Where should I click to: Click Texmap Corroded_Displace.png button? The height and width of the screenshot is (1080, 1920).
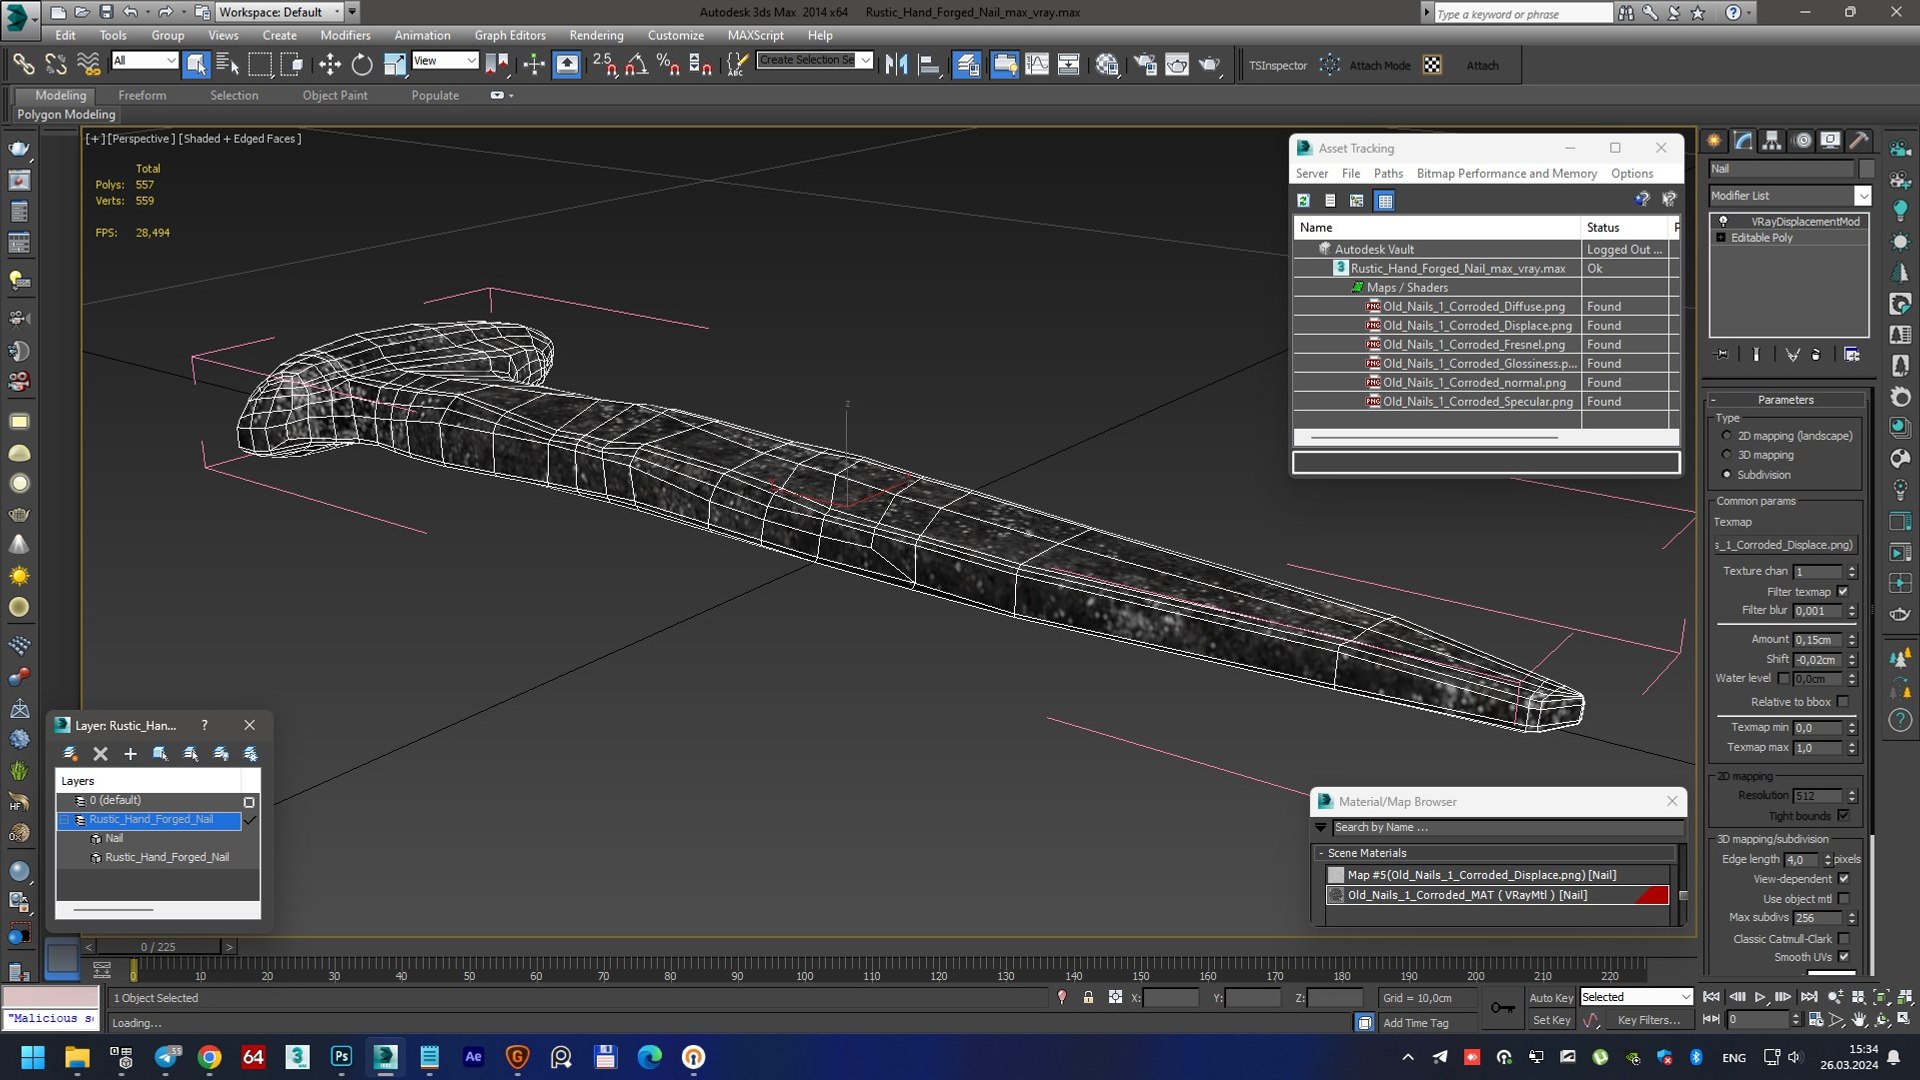1786,545
